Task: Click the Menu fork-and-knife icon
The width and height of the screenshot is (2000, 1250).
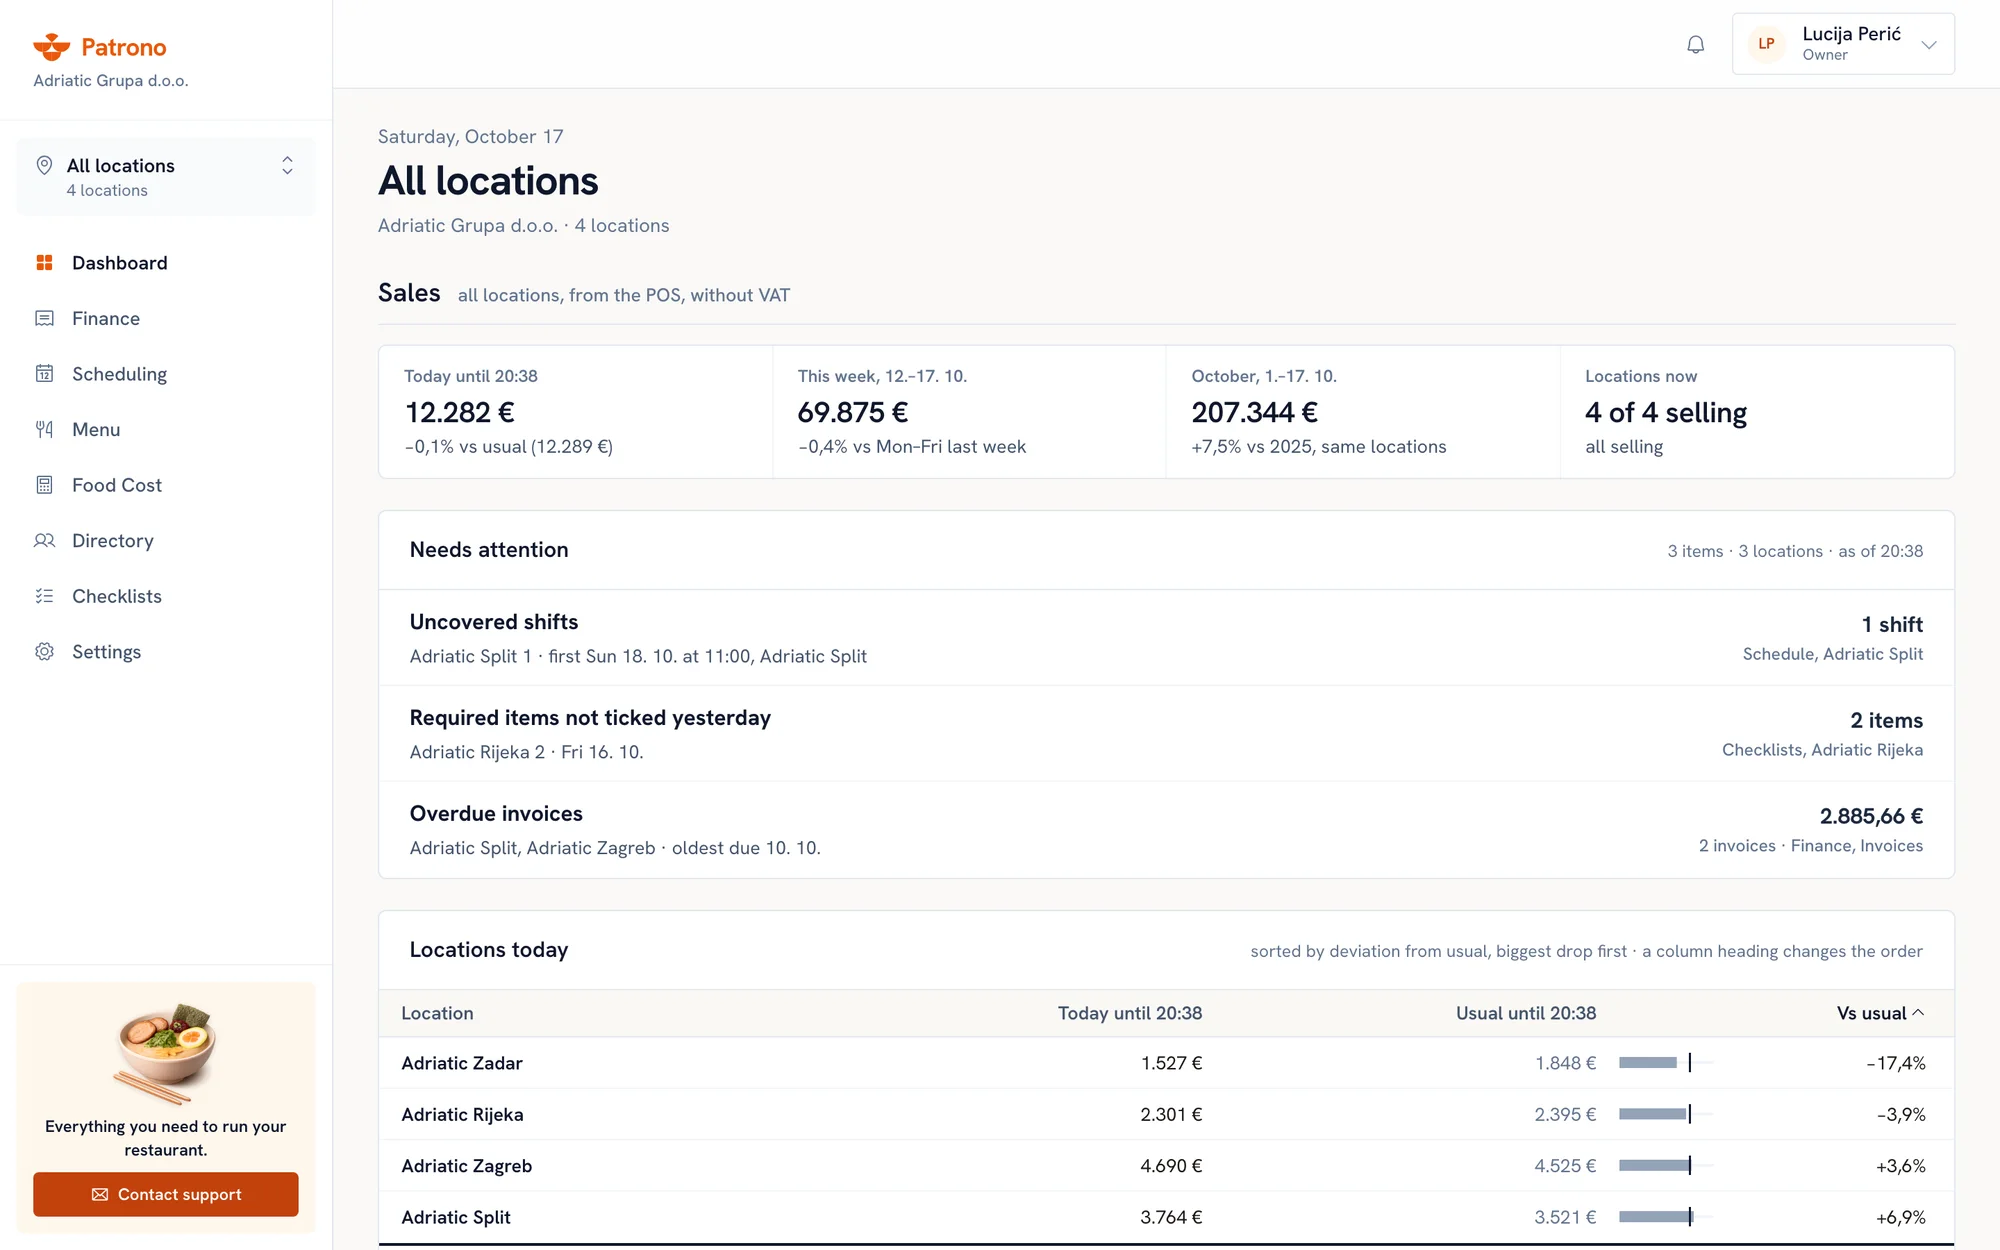Action: pyautogui.click(x=44, y=429)
